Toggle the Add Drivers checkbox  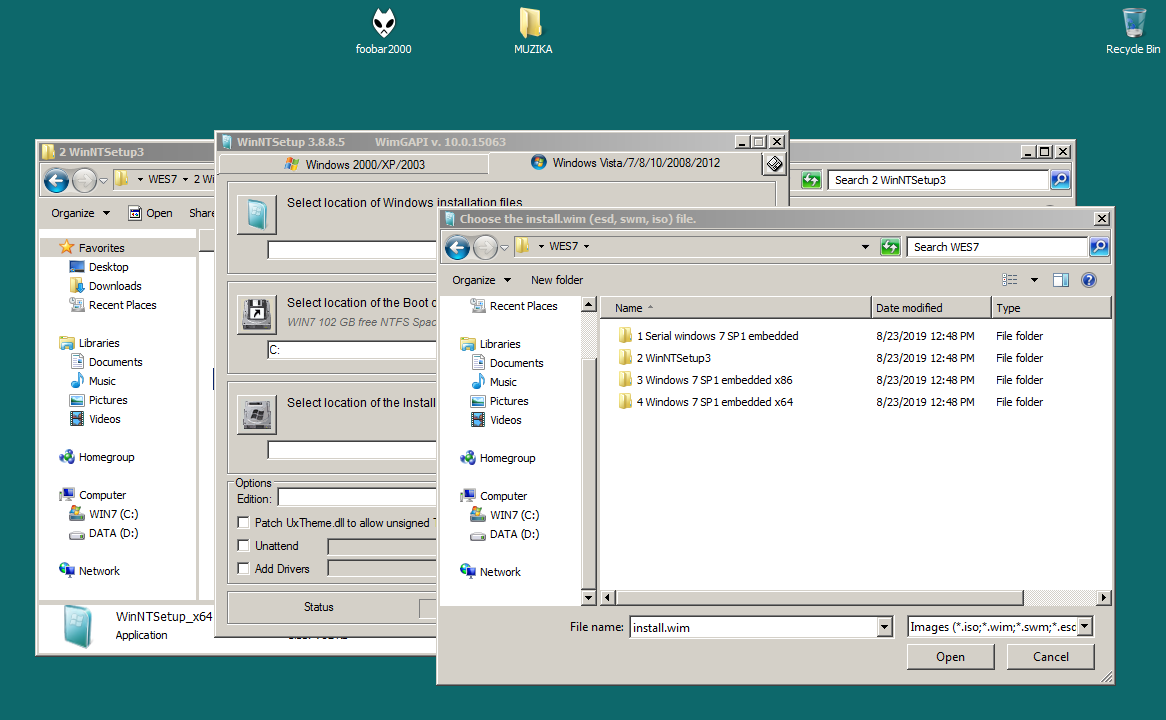coord(243,568)
